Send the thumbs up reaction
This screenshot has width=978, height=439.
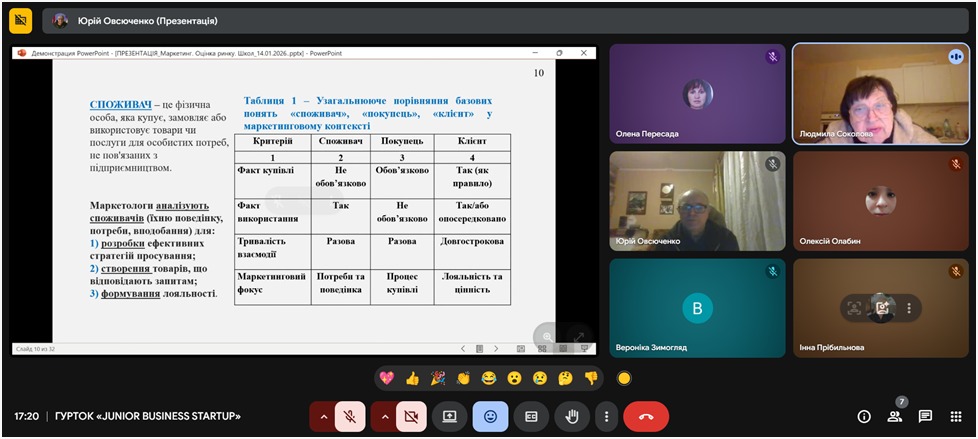[412, 378]
